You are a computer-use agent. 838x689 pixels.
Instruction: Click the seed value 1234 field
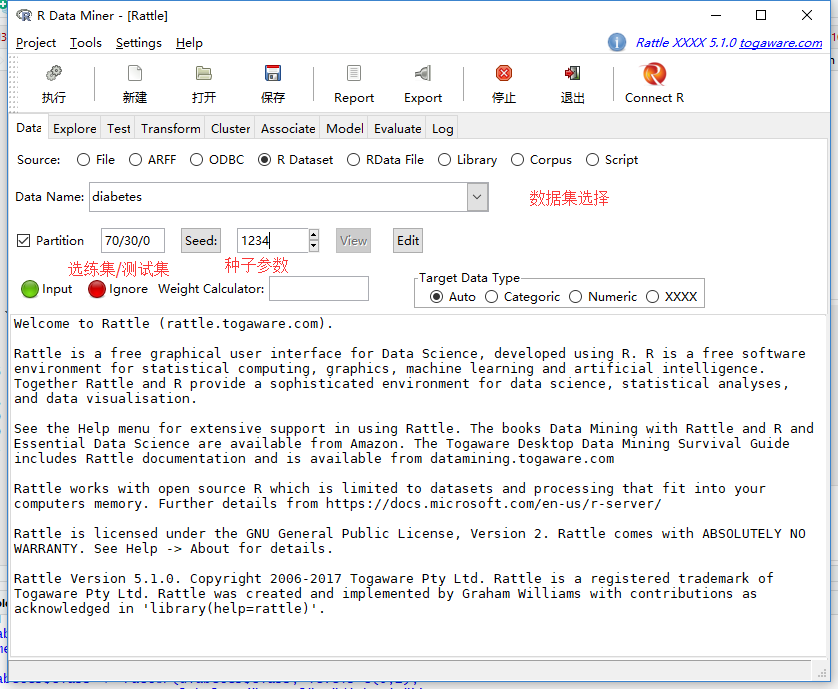(273, 241)
